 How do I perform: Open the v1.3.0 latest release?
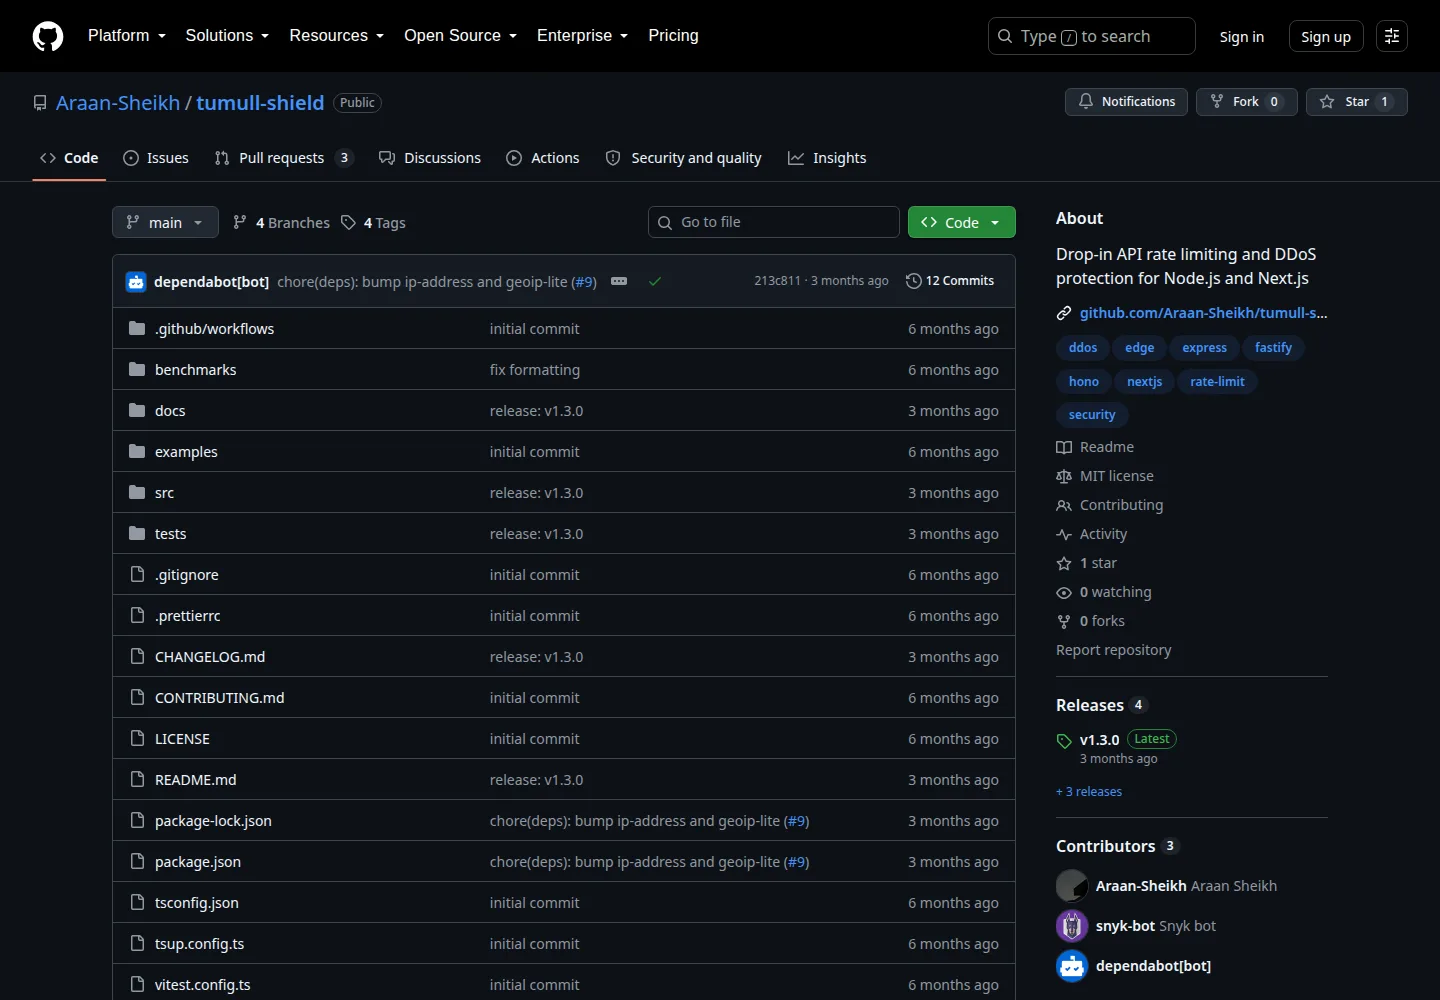[x=1099, y=740]
